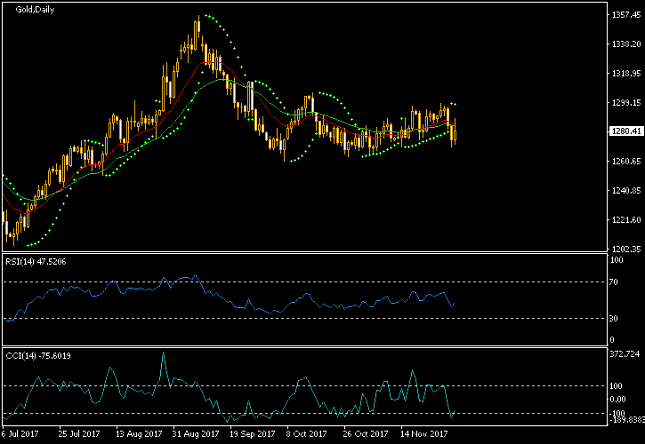
Task: Select the 1240.85 price axis label
Action: (x=626, y=191)
